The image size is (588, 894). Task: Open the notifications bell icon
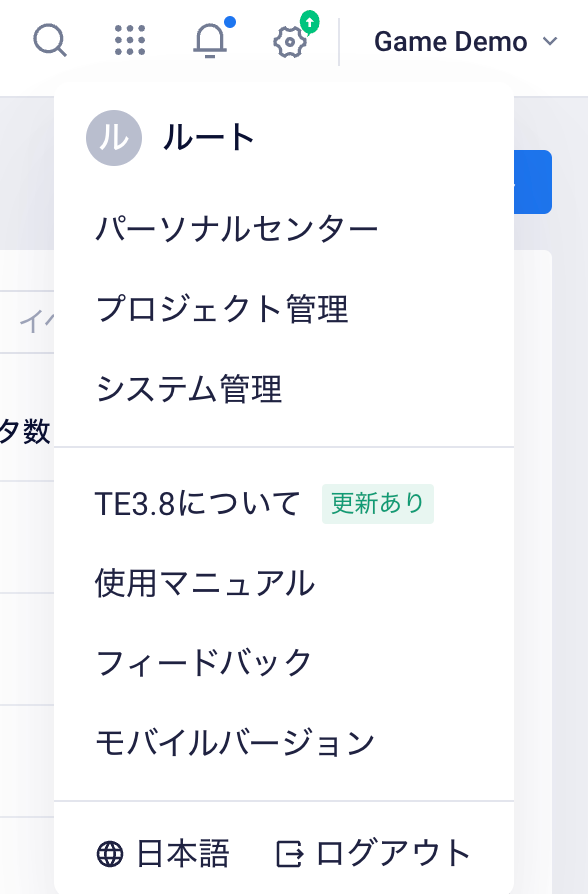[x=210, y=40]
